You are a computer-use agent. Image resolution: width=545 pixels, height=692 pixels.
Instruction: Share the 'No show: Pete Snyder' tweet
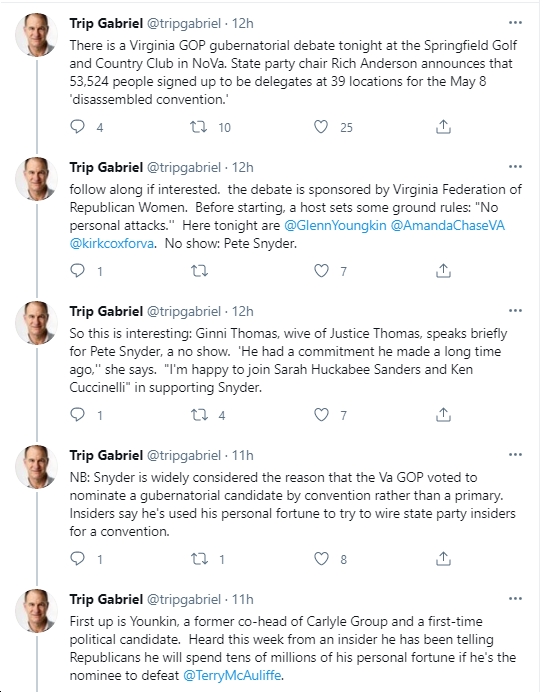(443, 271)
